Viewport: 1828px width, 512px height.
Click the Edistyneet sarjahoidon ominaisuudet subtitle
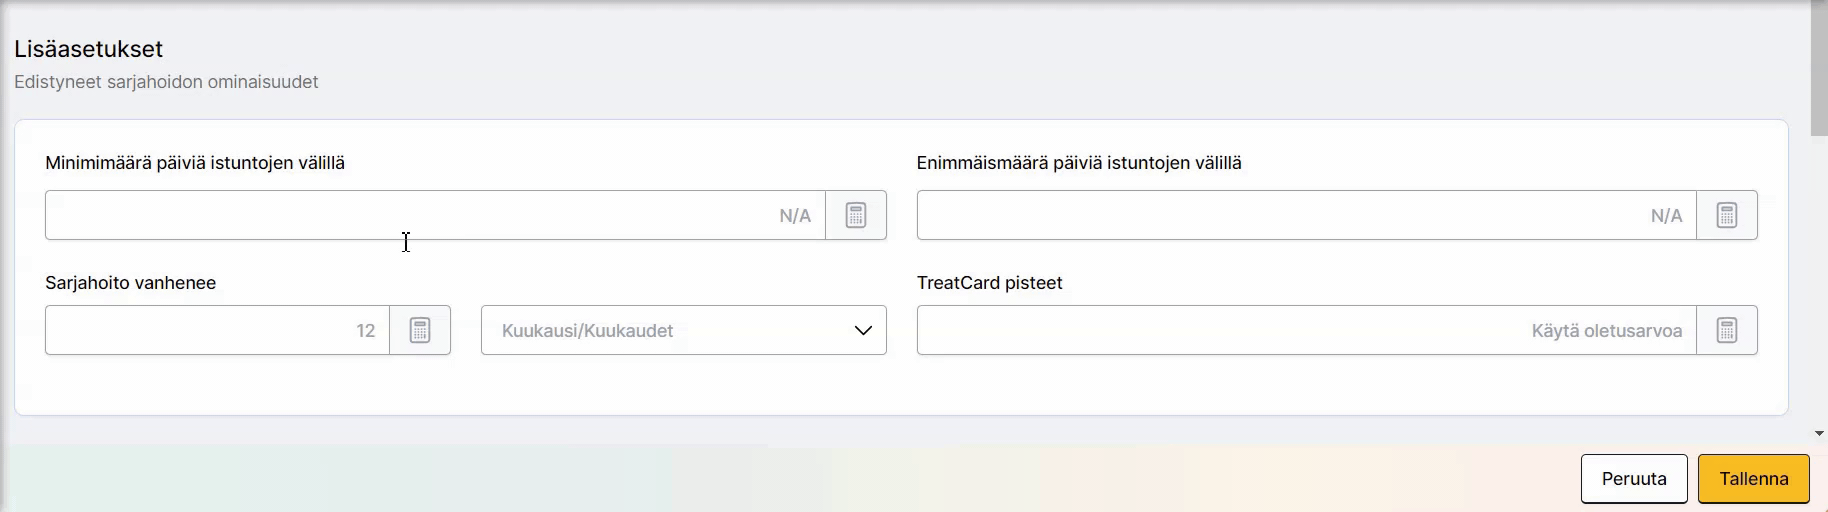tap(166, 82)
